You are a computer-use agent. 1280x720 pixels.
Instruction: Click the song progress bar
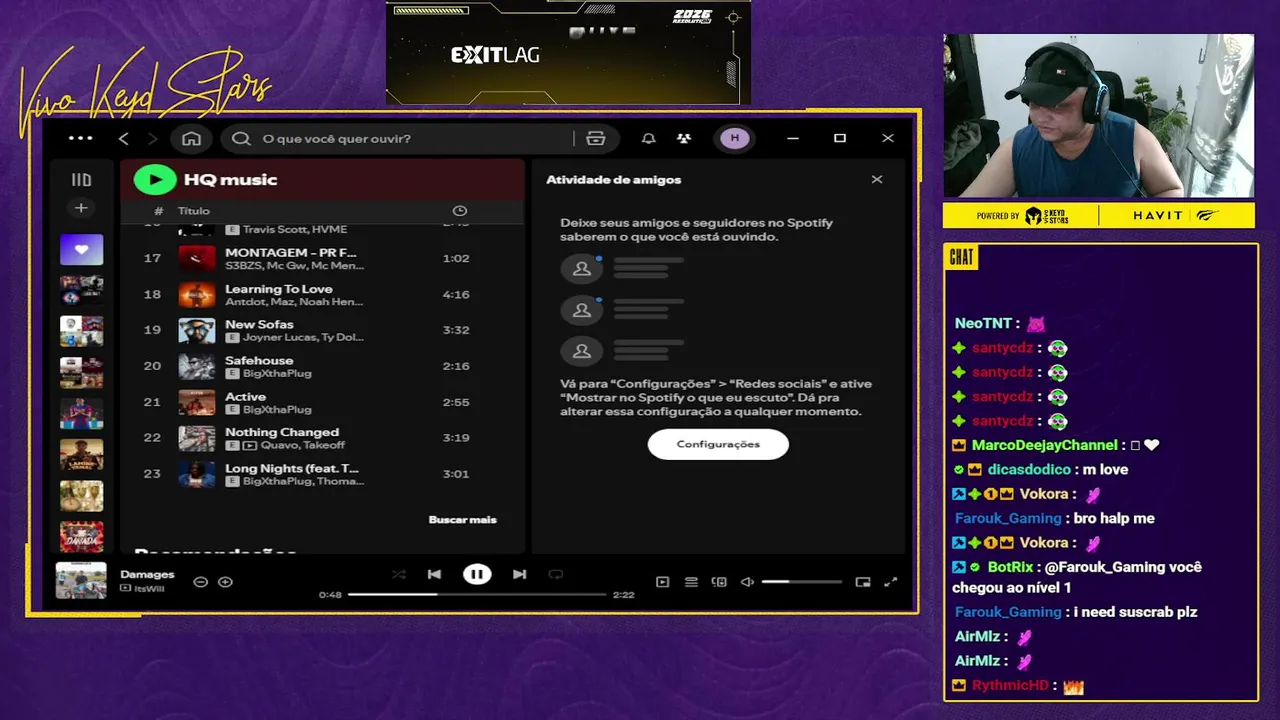(477, 594)
